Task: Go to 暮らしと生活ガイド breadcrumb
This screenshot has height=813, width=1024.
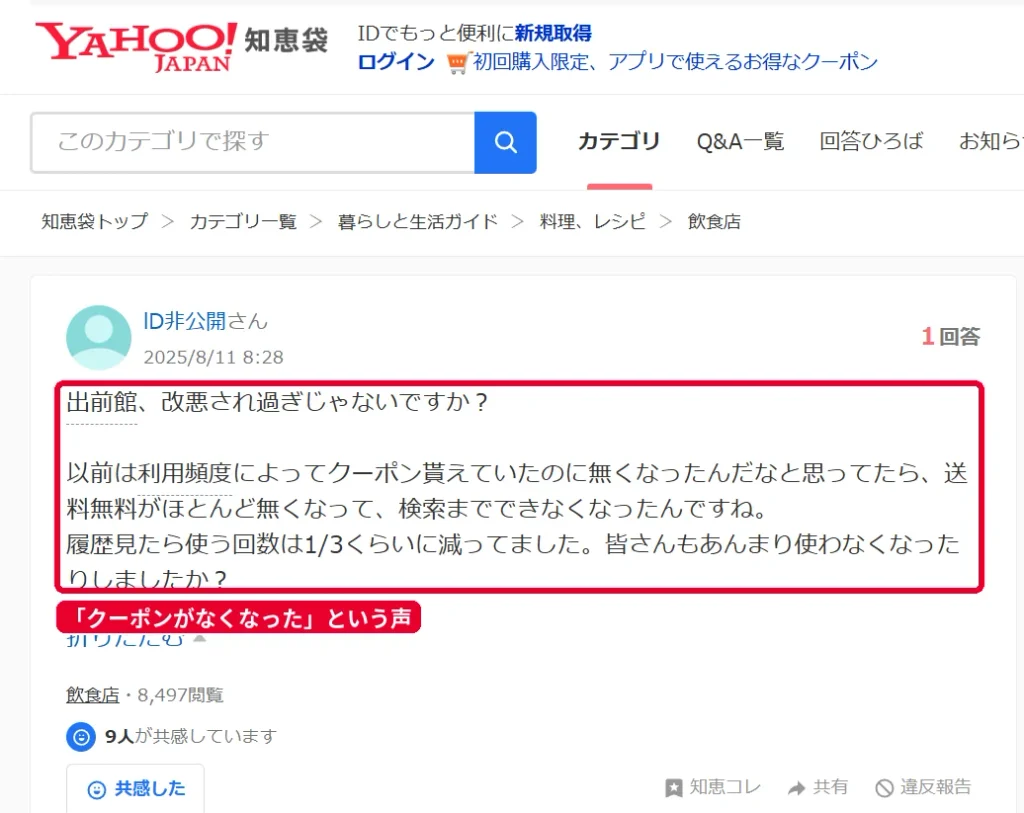Action: [417, 221]
